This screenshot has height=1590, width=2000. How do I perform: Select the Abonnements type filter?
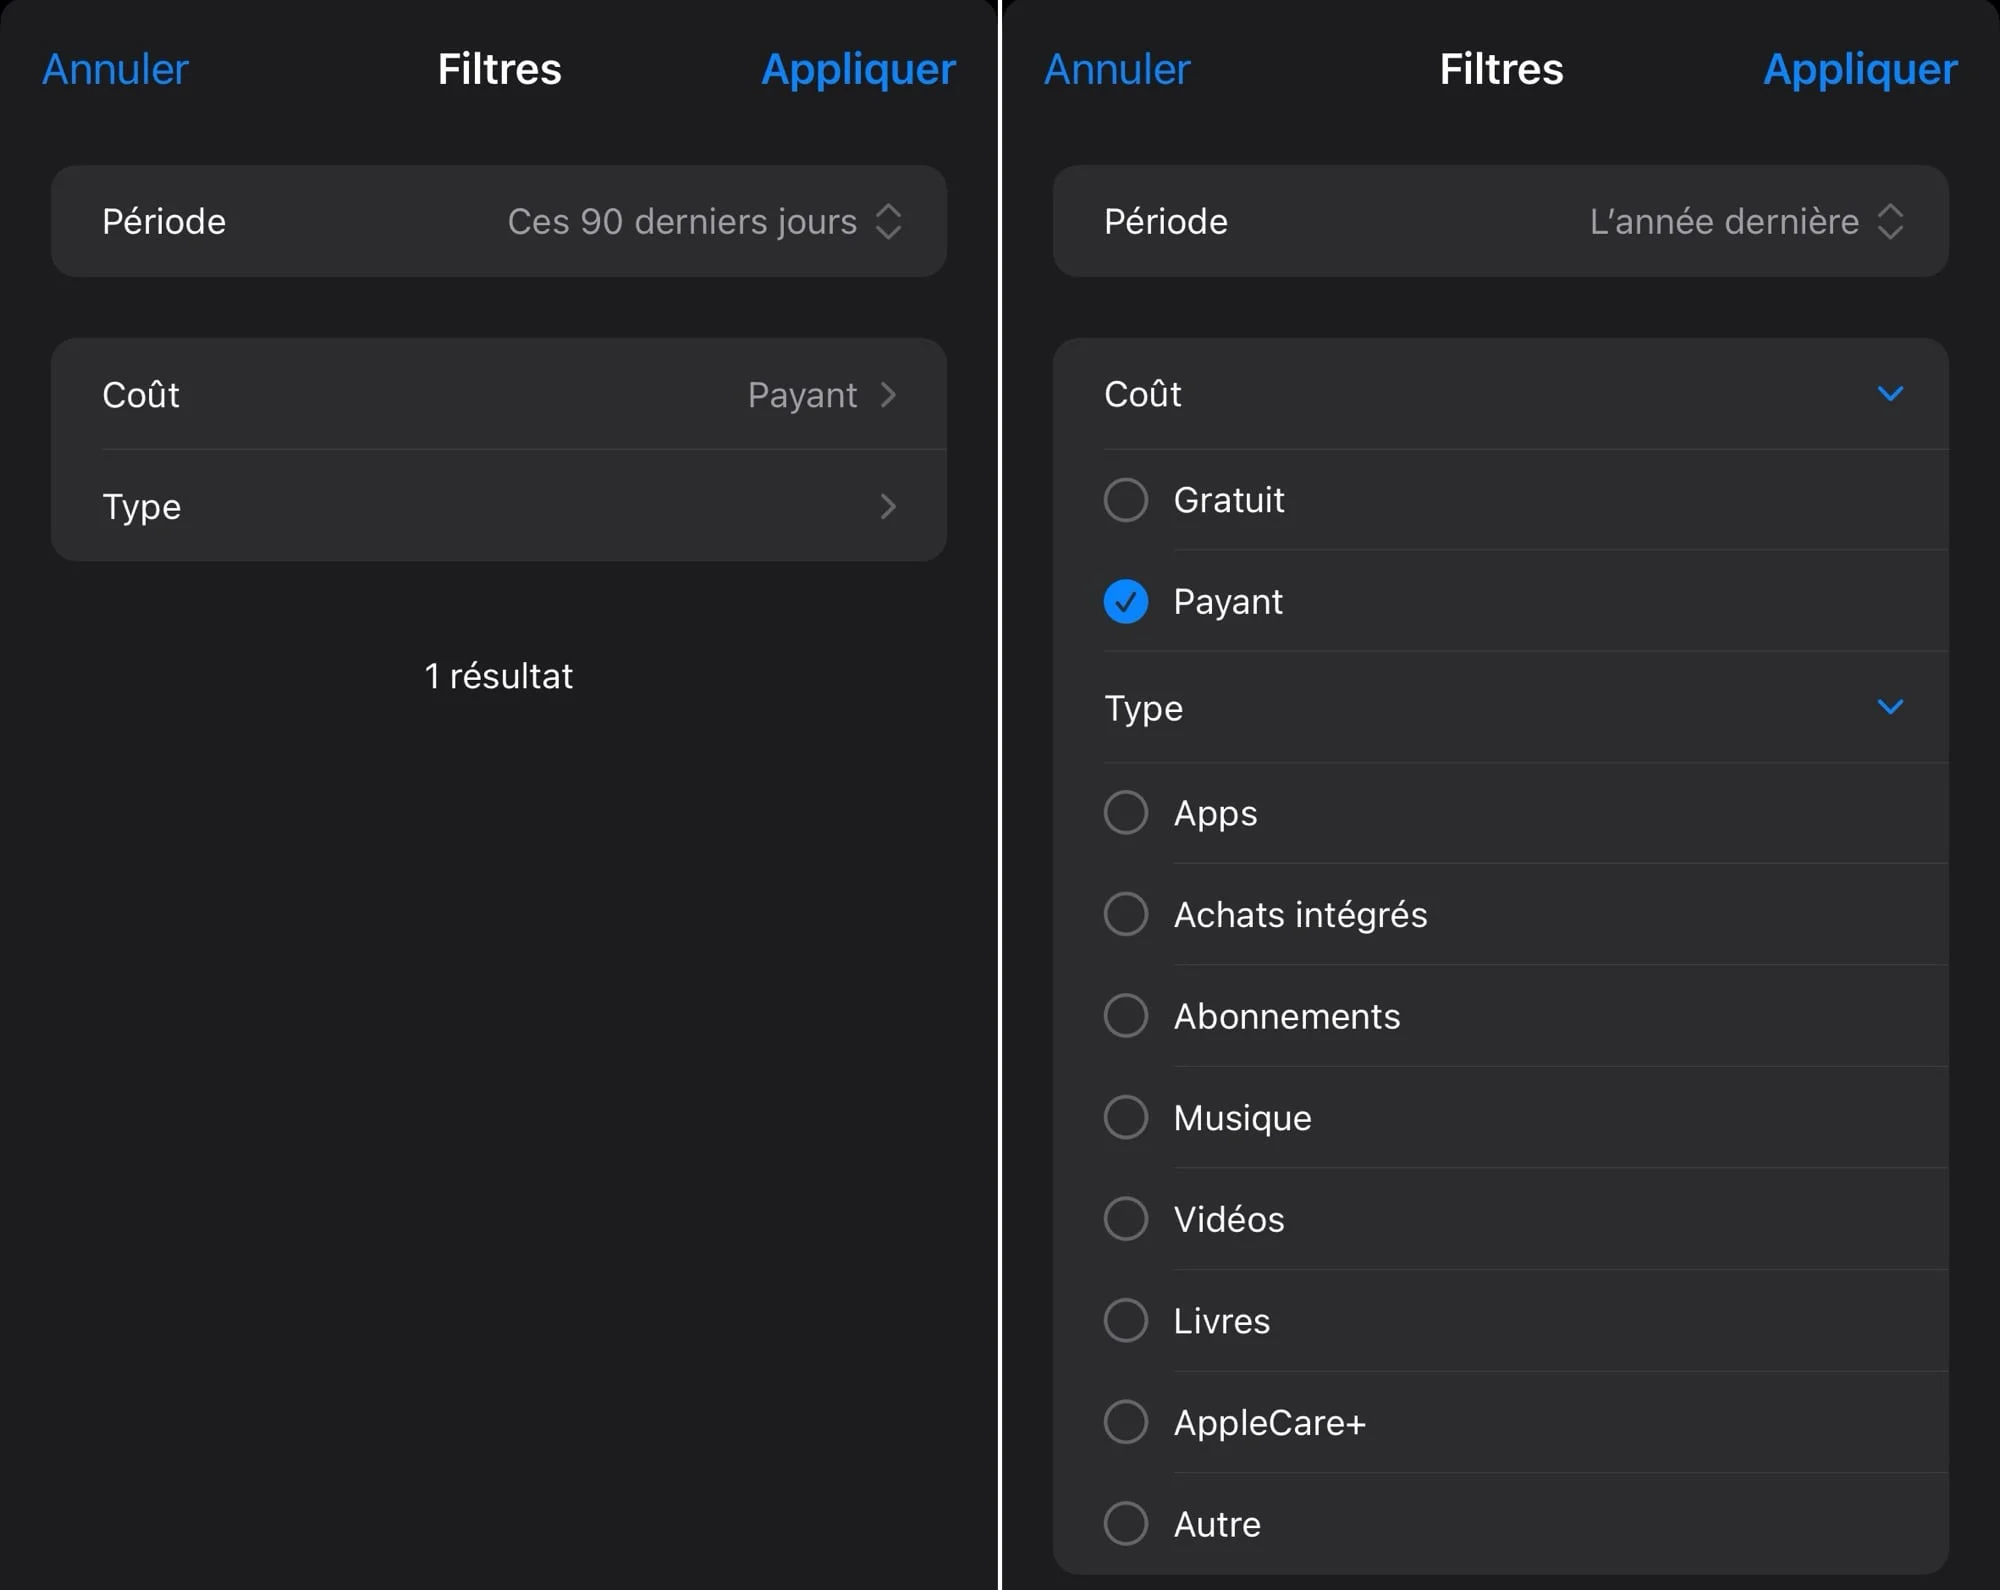pyautogui.click(x=1500, y=1016)
